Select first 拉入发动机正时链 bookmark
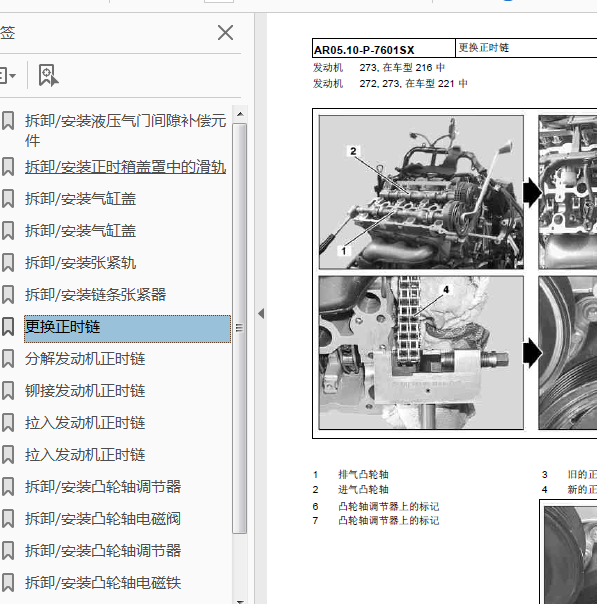This screenshot has width=597, height=604. [x=85, y=423]
